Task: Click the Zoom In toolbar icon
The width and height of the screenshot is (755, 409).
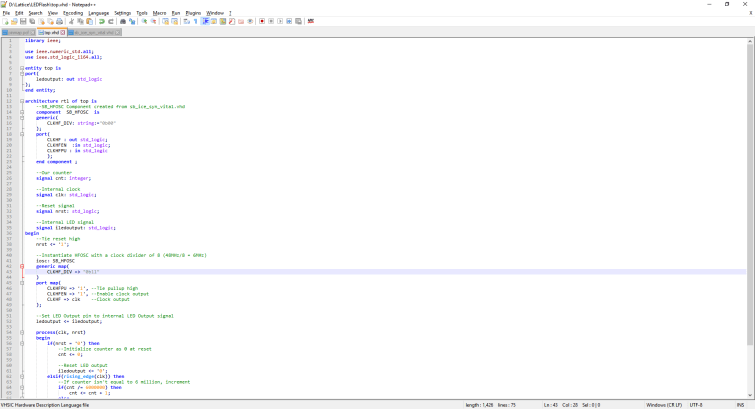Action: coord(143,21)
